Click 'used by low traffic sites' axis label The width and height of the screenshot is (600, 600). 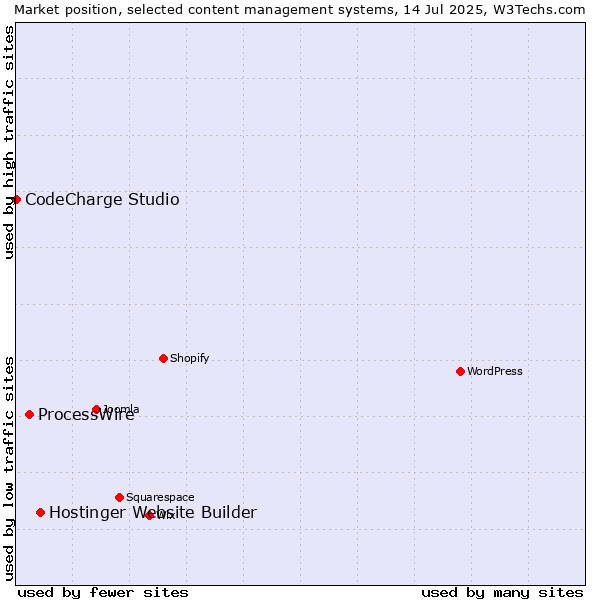point(8,469)
